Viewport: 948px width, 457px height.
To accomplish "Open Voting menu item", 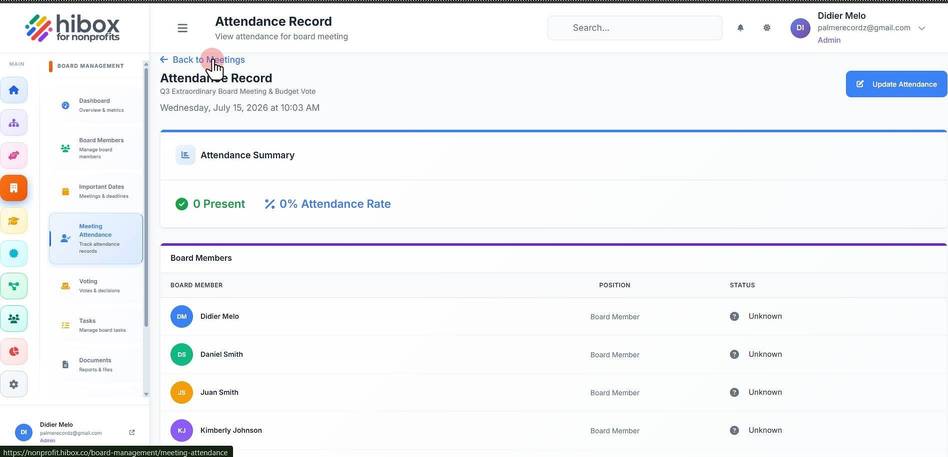I will [96, 285].
